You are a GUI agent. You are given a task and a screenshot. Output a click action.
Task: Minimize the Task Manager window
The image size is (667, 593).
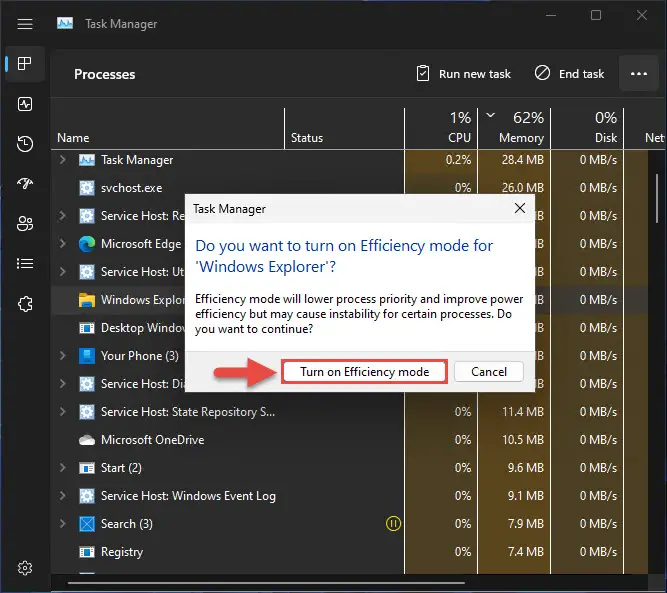[551, 16]
